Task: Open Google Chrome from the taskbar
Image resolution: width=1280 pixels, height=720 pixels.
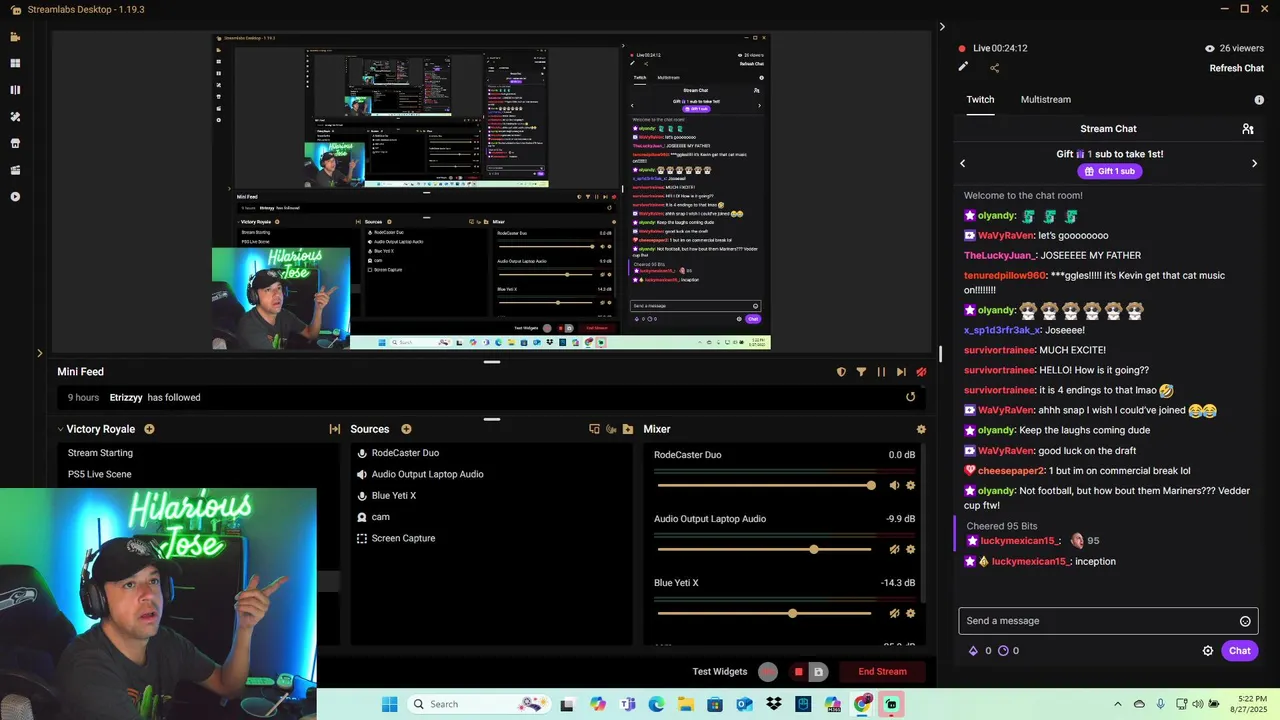Action: click(862, 704)
